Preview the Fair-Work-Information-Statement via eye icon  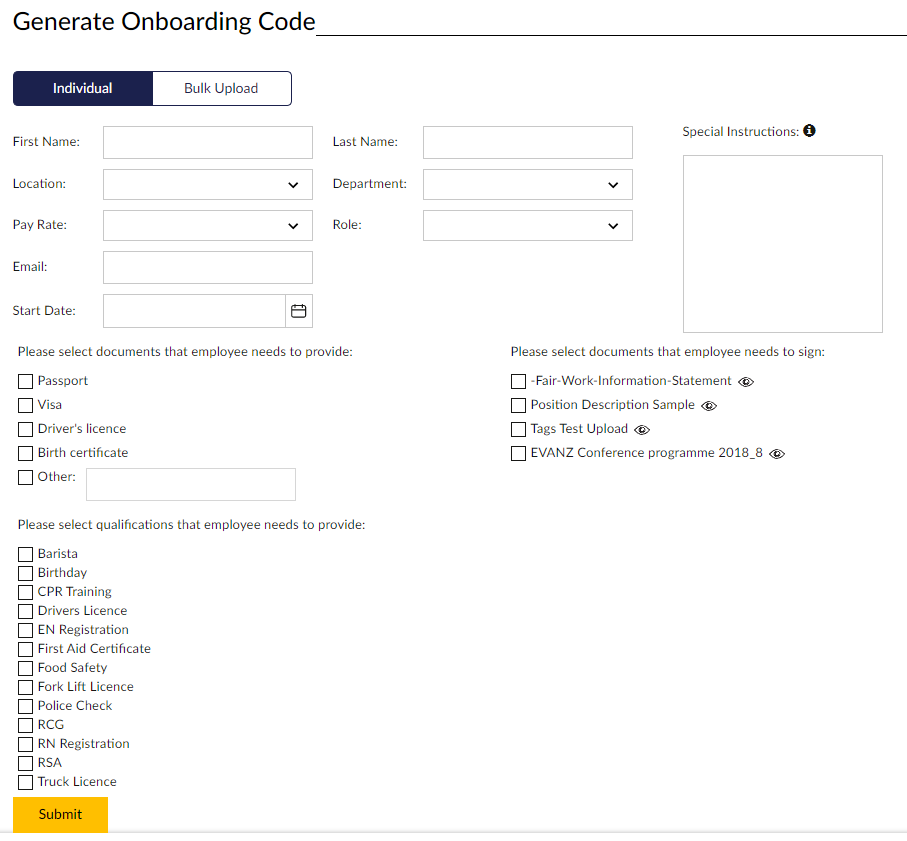tap(746, 382)
